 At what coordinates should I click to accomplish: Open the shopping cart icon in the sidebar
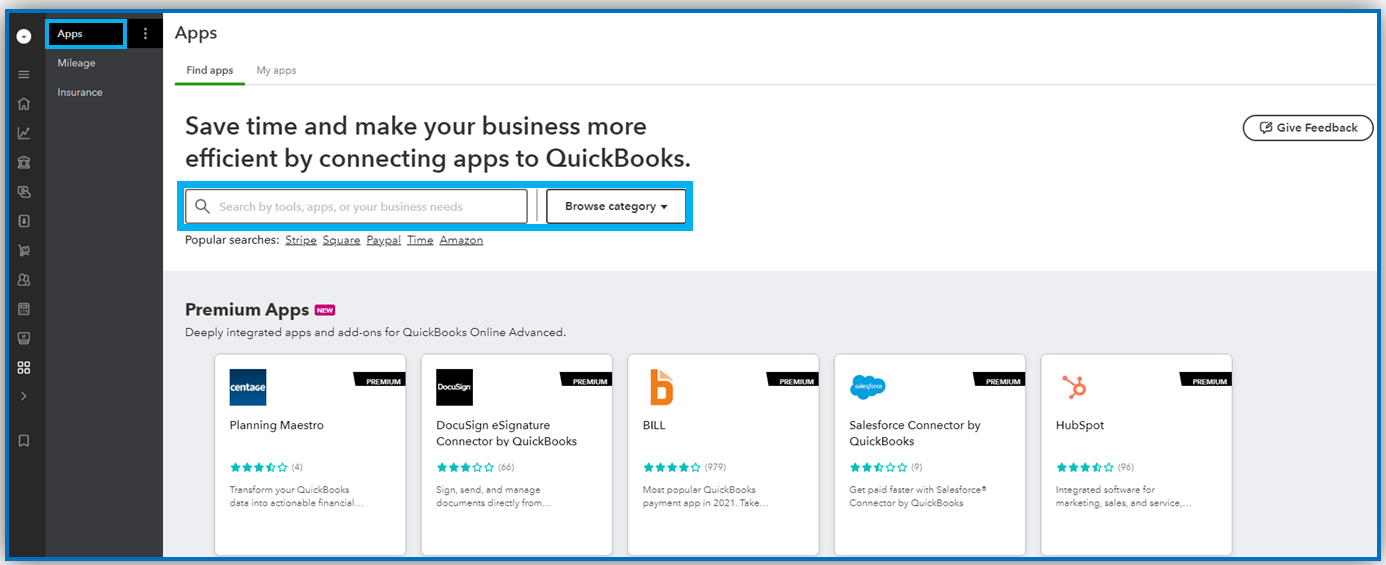pos(24,251)
